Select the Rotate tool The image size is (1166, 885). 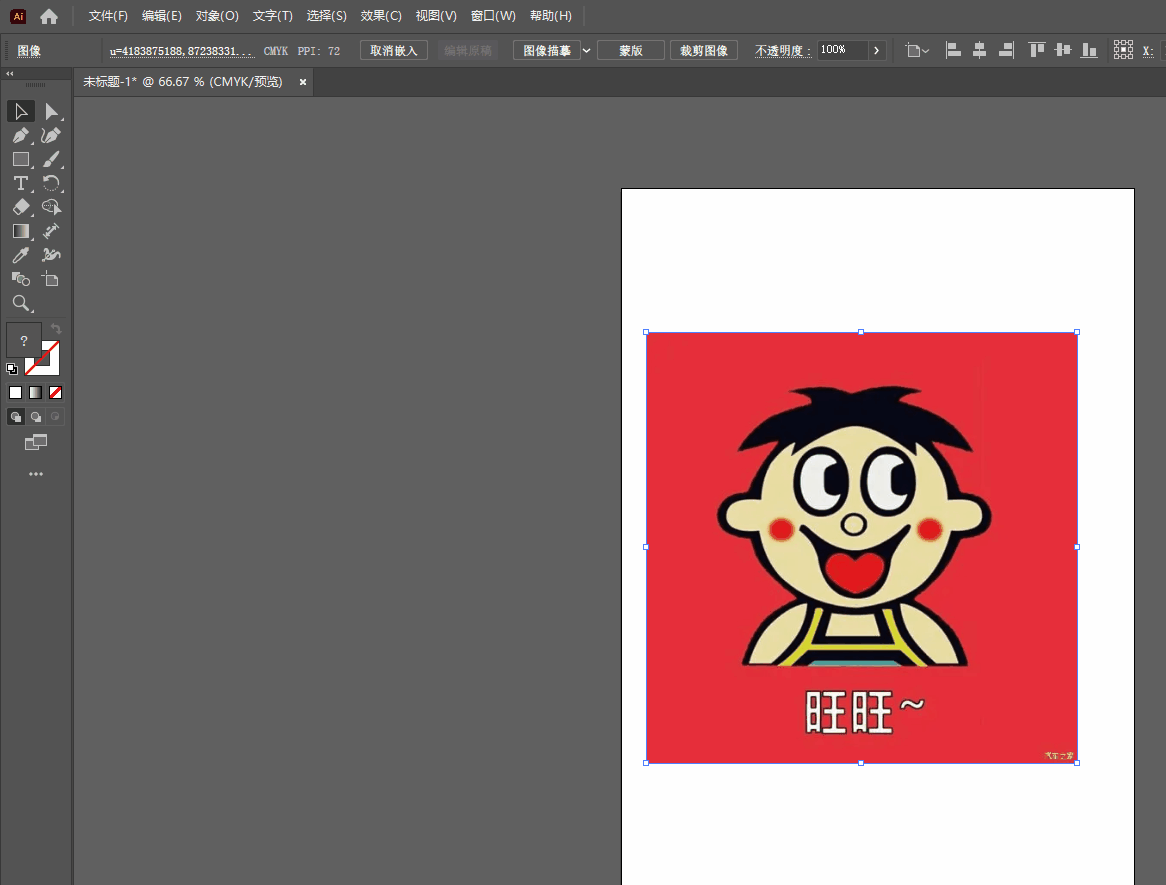pos(51,183)
